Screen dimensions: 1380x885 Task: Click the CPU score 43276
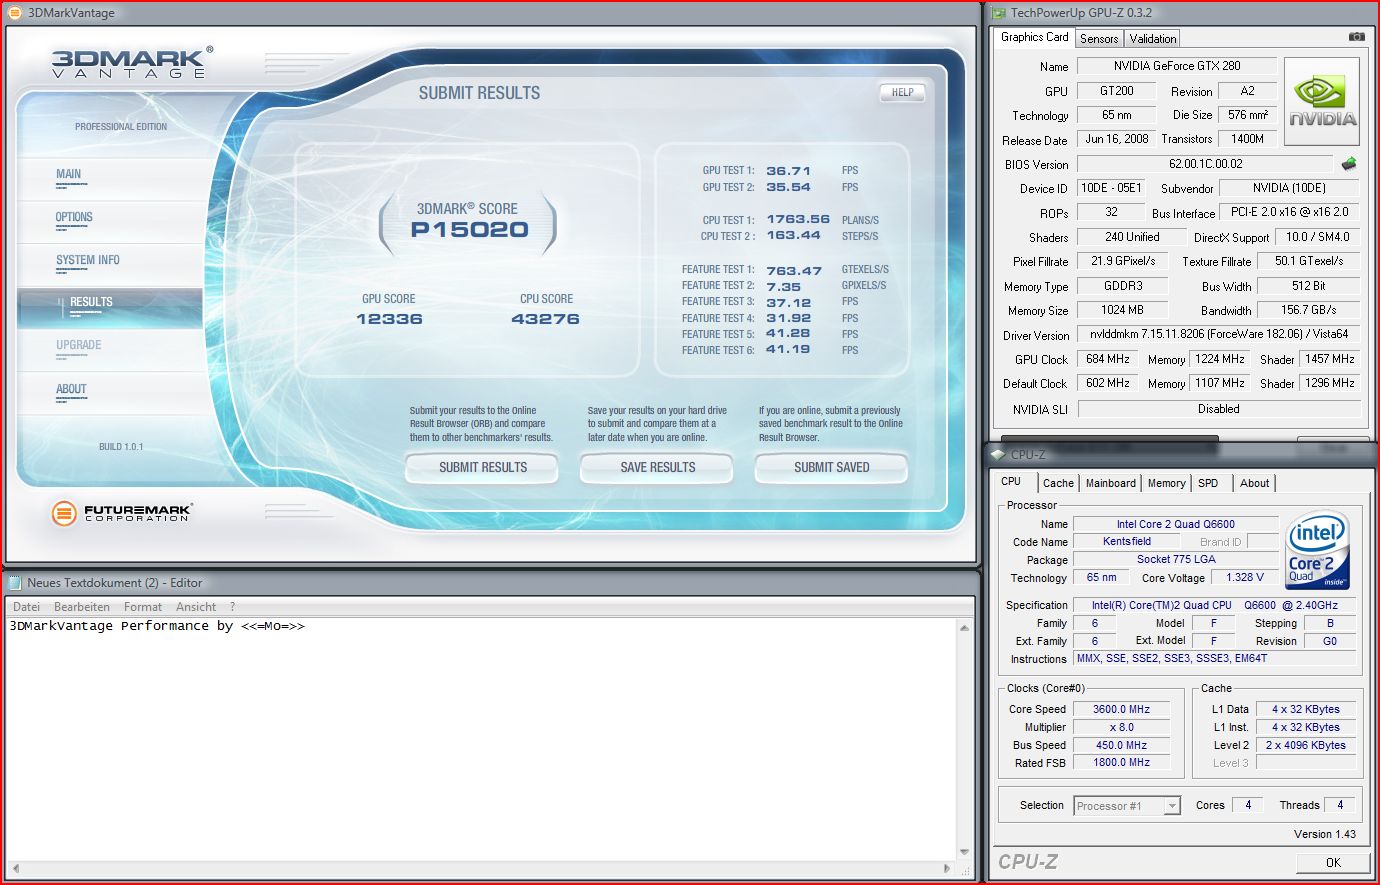click(x=545, y=319)
